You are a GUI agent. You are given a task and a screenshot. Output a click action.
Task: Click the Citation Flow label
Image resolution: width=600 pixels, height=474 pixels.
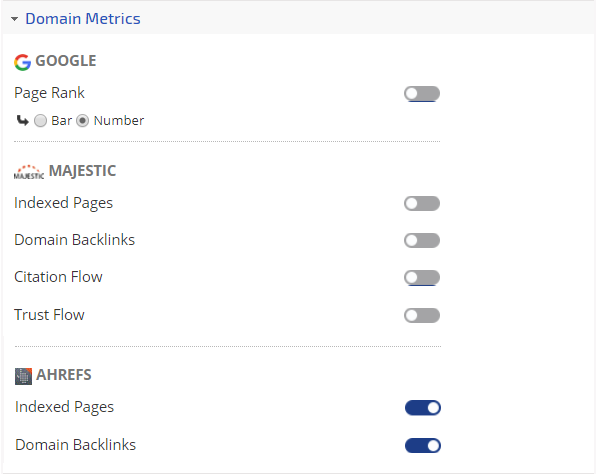[x=58, y=277]
